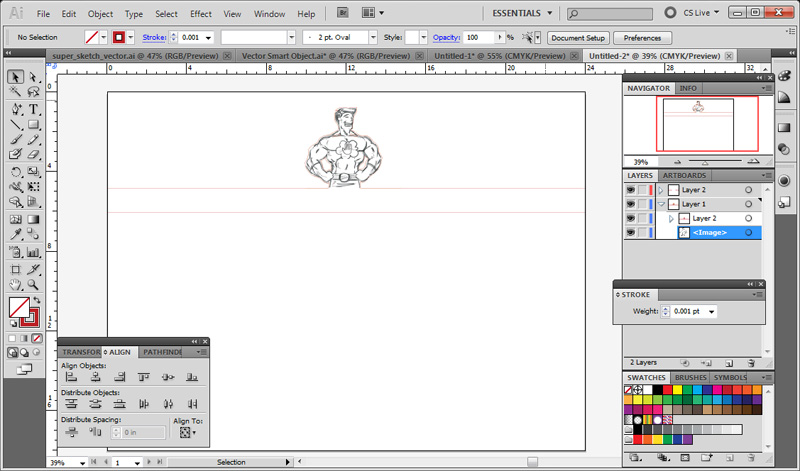The height and width of the screenshot is (471, 800).
Task: Select the Eyedropper tool
Action: point(16,234)
